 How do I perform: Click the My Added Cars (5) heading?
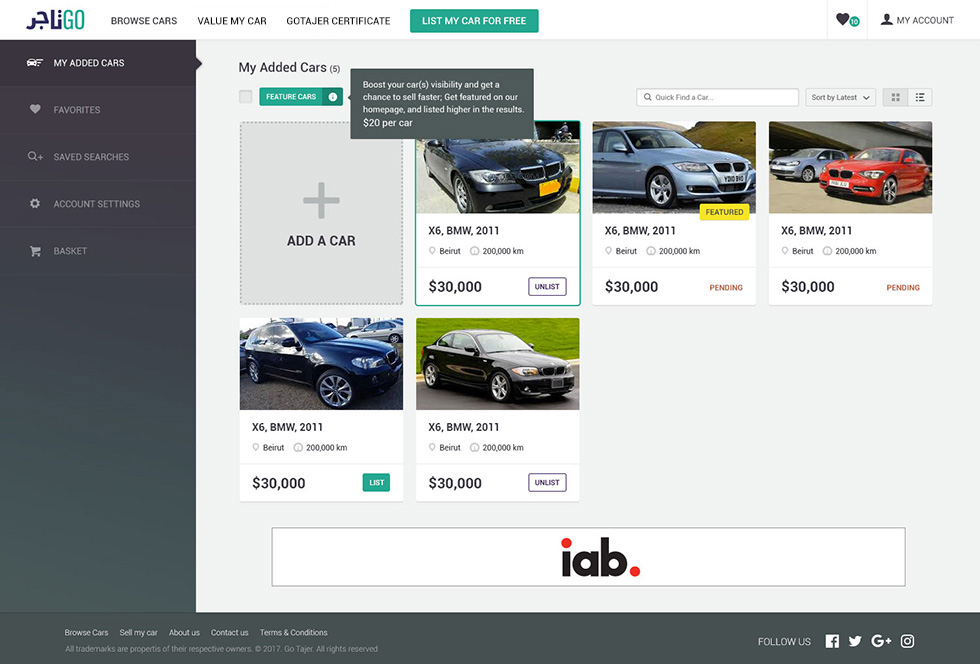[289, 68]
